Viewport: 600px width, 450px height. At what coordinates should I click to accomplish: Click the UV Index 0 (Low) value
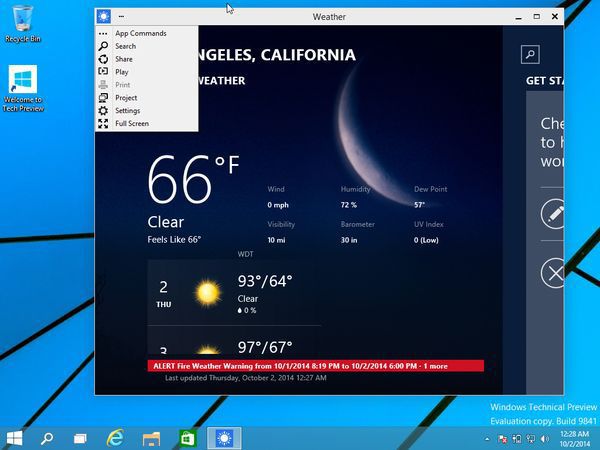coord(426,240)
